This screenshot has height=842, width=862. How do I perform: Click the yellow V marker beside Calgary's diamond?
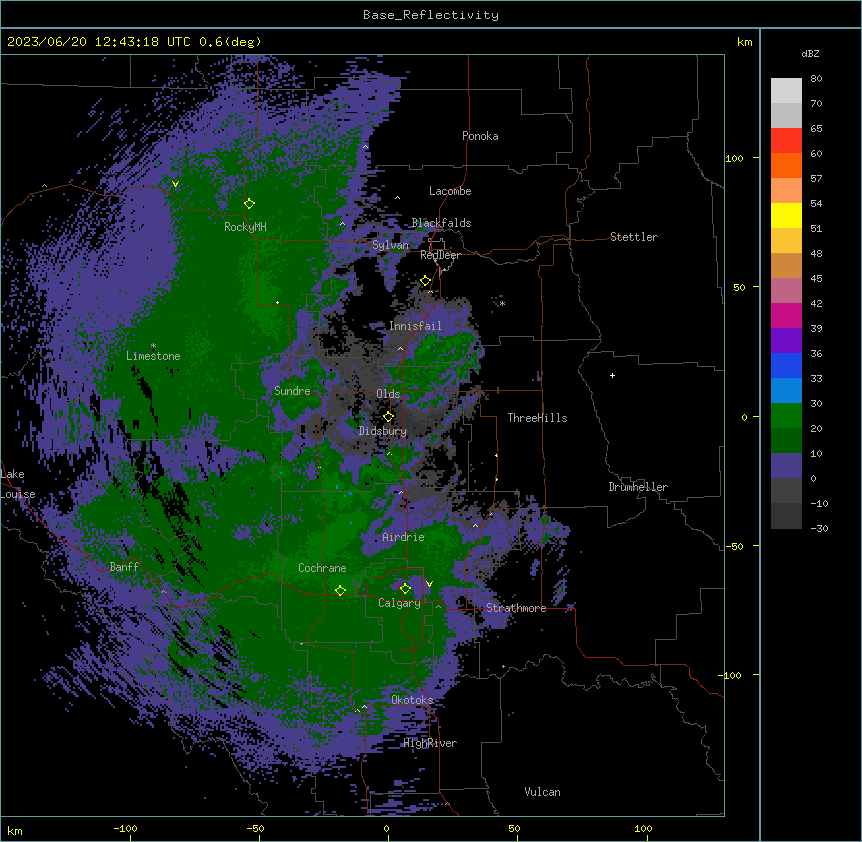tap(429, 584)
